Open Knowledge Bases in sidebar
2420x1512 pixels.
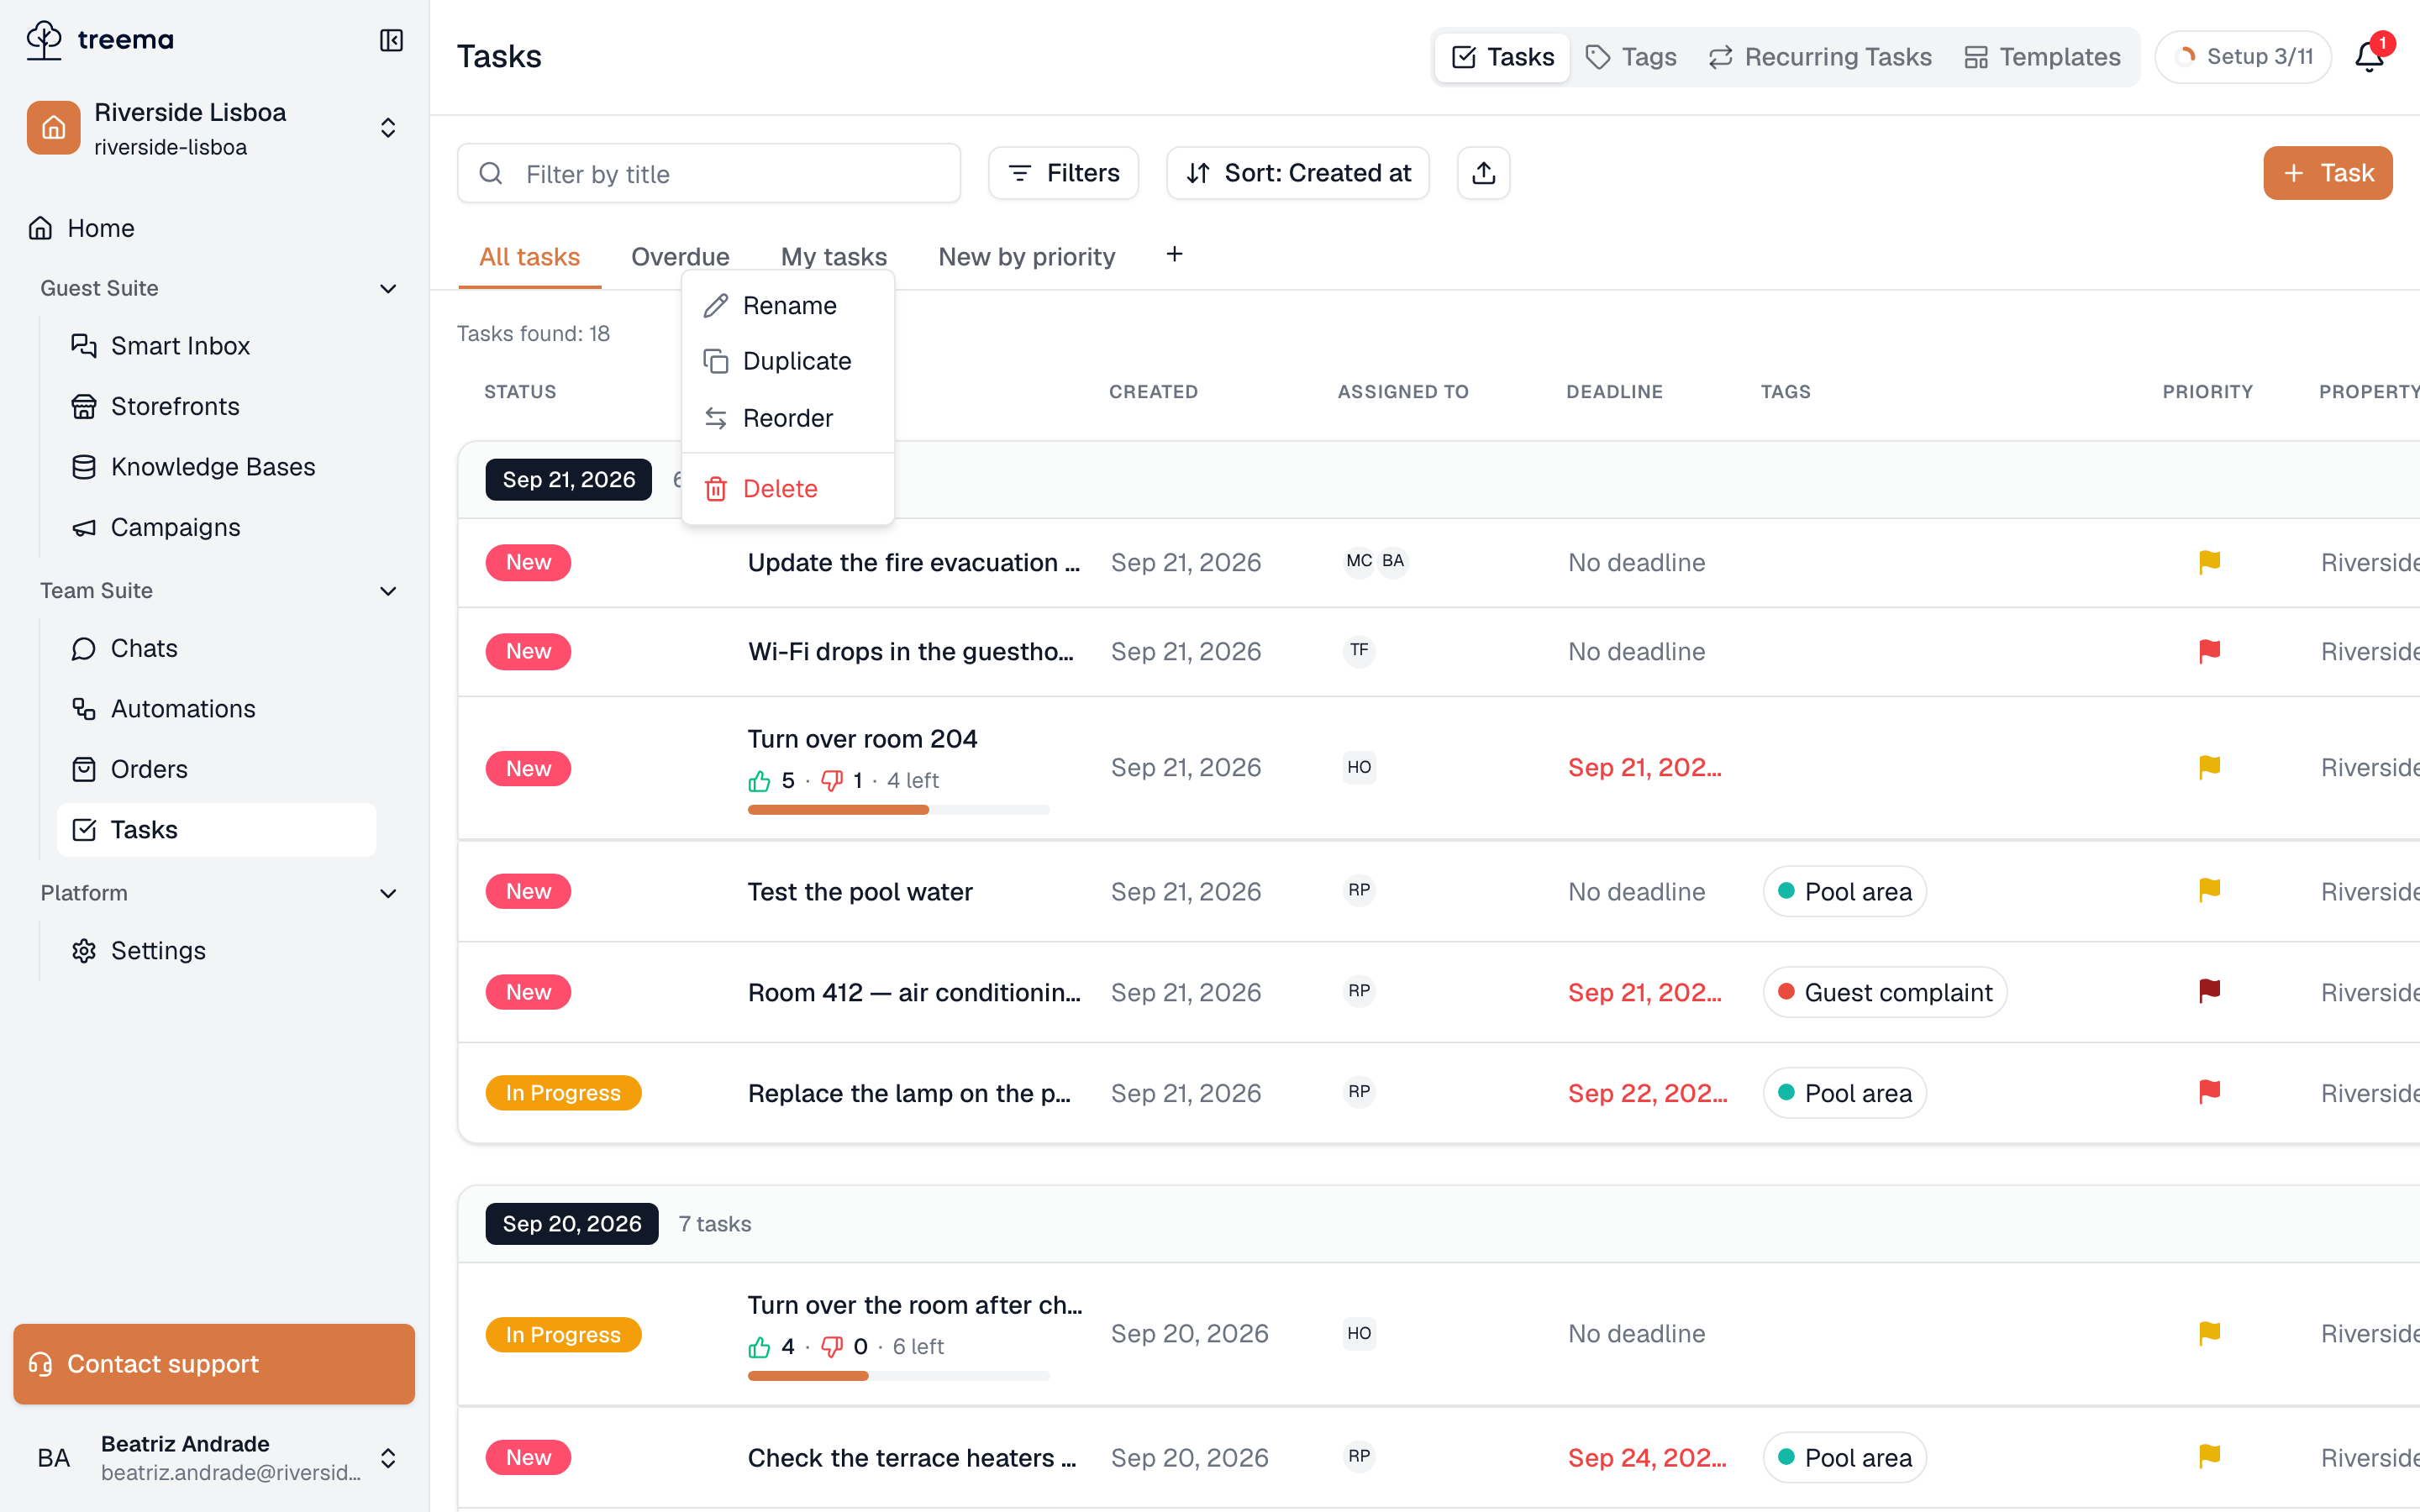point(217,467)
